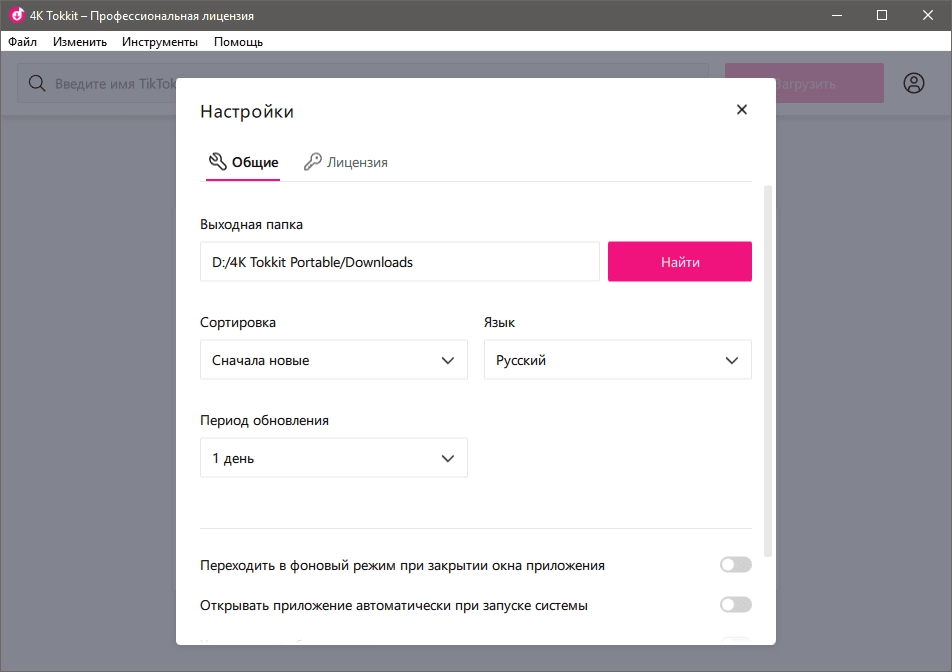Expand the Период обновления dropdown
952x672 pixels.
[333, 458]
